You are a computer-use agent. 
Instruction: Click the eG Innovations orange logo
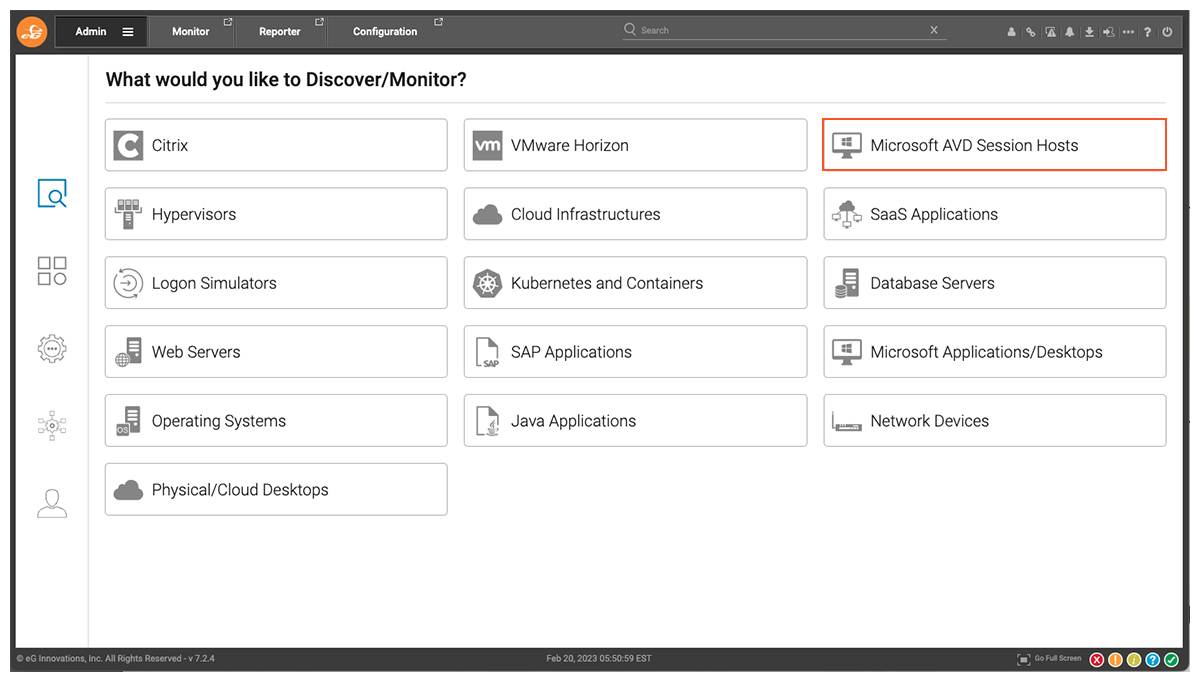pyautogui.click(x=32, y=32)
